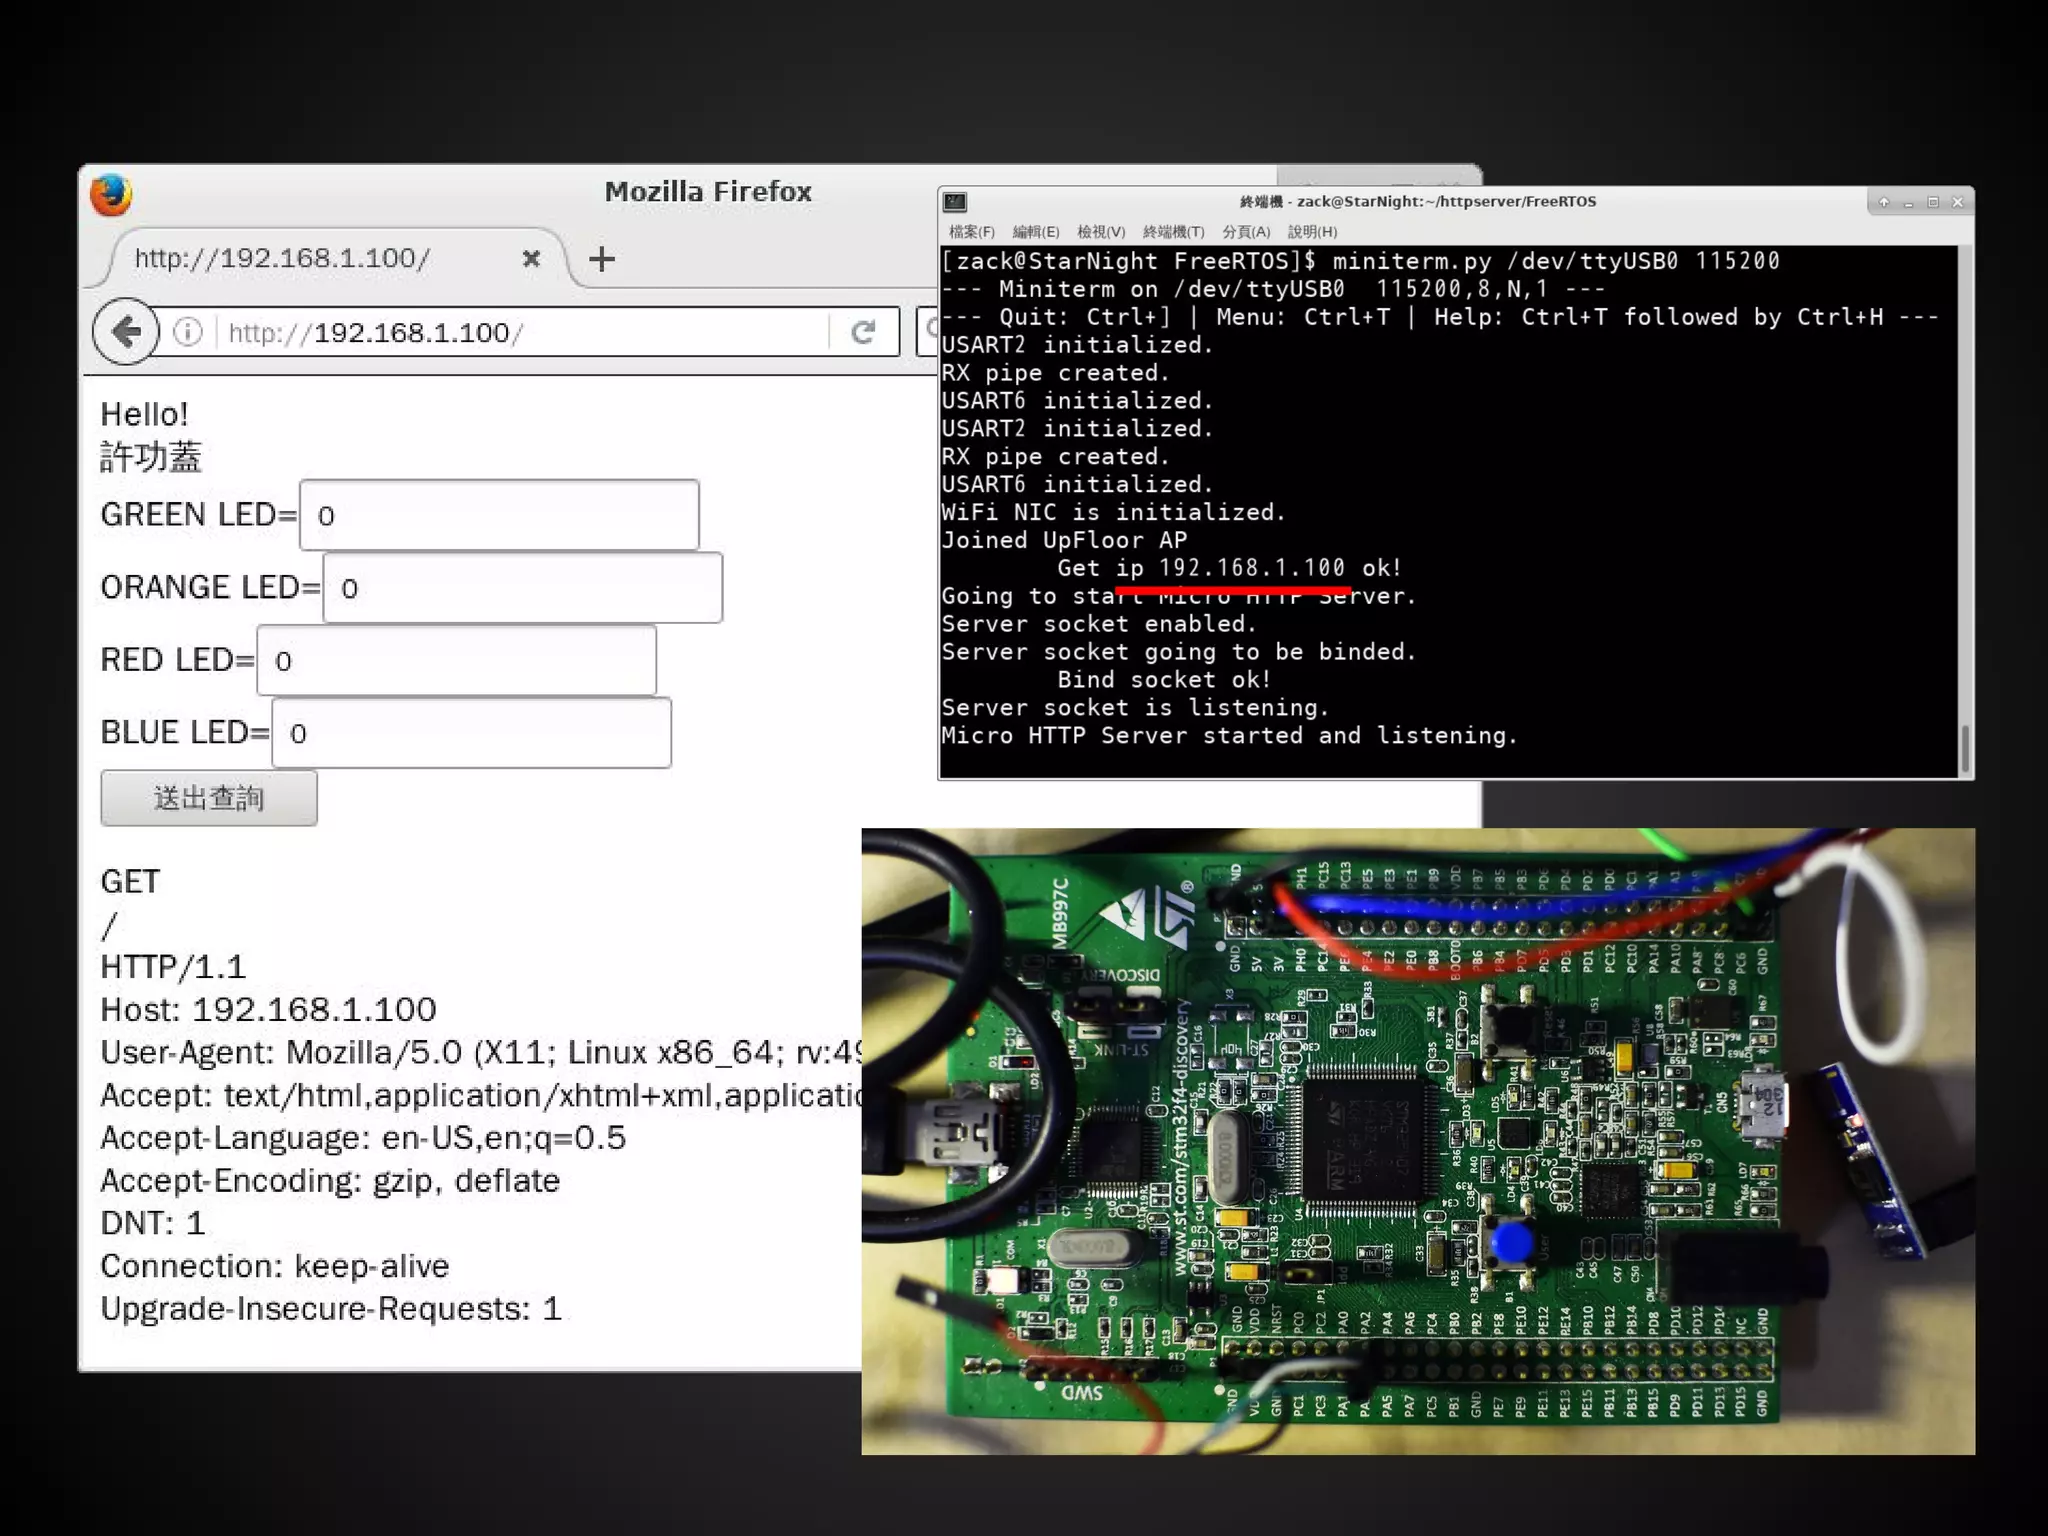Open the site information icon
Image resolution: width=2048 pixels, height=1536 pixels.
[x=188, y=332]
